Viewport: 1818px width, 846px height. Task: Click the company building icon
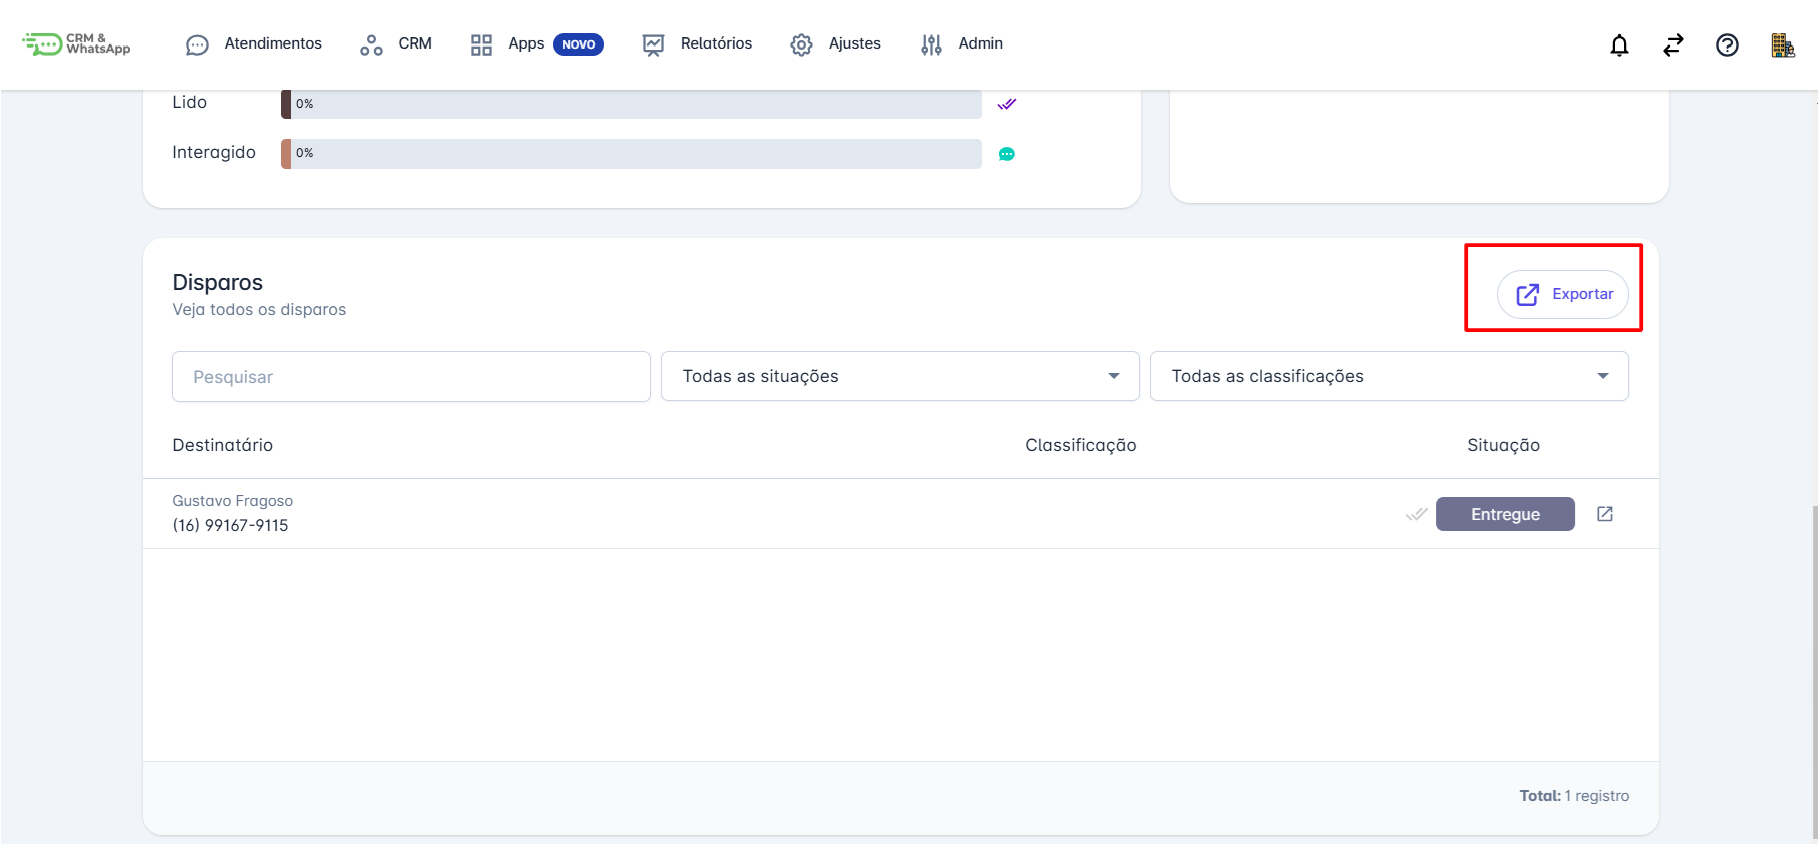pos(1782,45)
